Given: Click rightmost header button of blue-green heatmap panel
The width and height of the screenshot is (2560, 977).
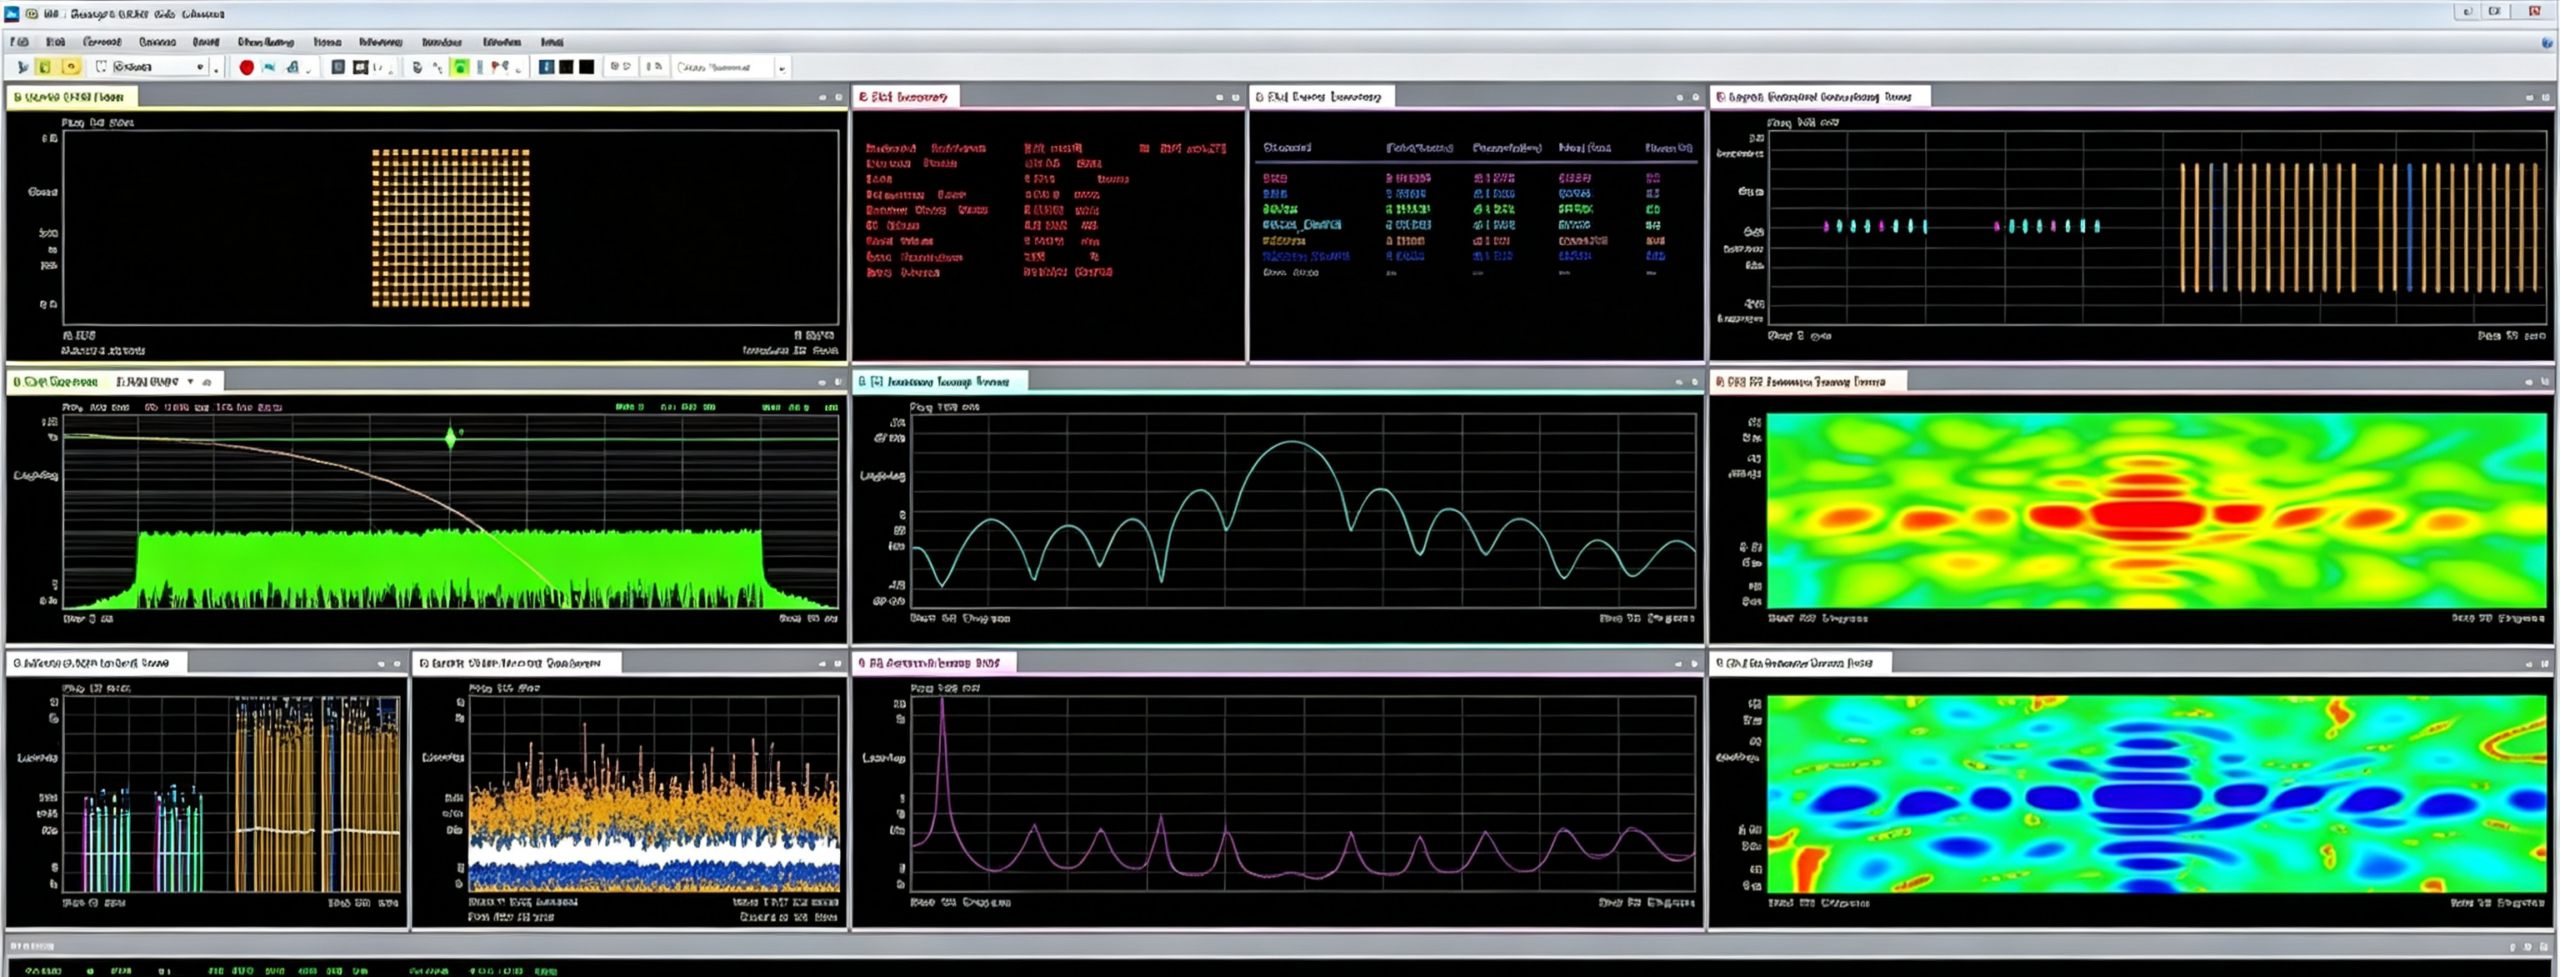Looking at the screenshot, I should click(2545, 663).
